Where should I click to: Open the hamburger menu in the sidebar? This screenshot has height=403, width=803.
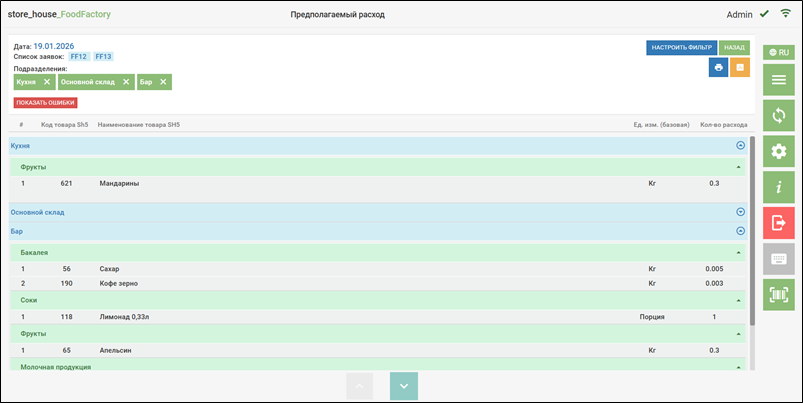tap(778, 78)
